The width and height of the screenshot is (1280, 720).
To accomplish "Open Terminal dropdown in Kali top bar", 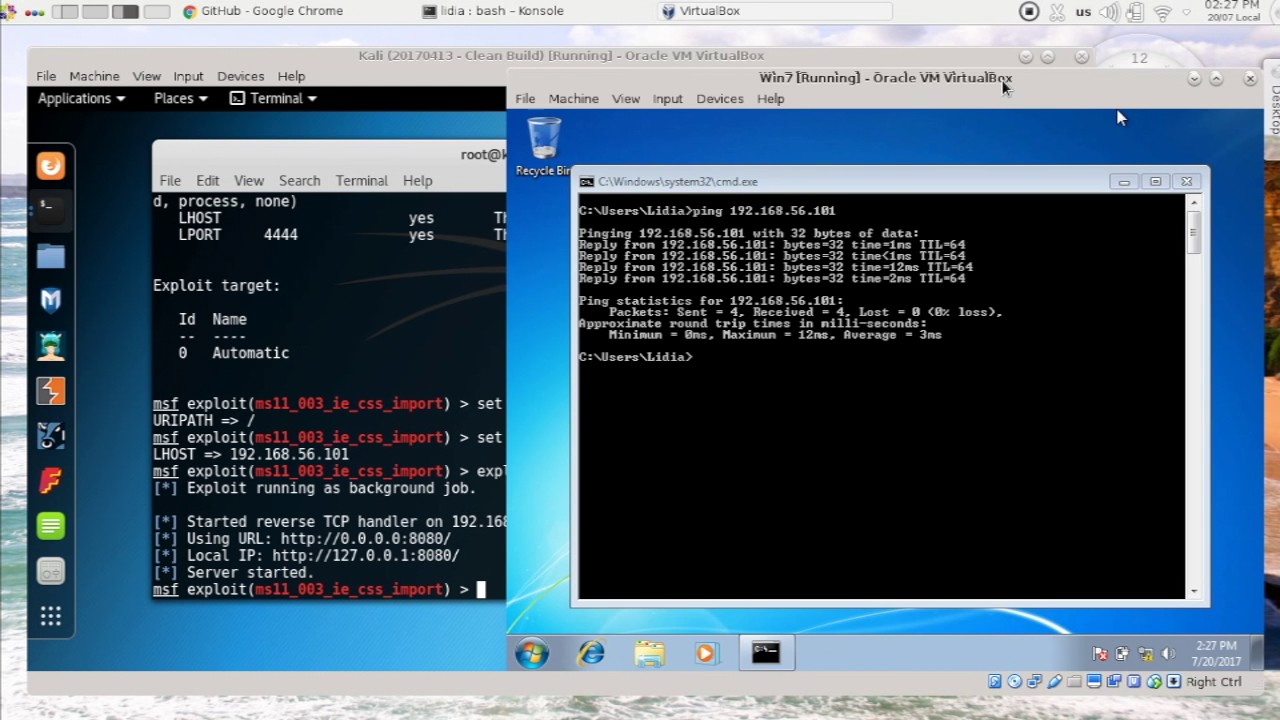I will pos(273,98).
